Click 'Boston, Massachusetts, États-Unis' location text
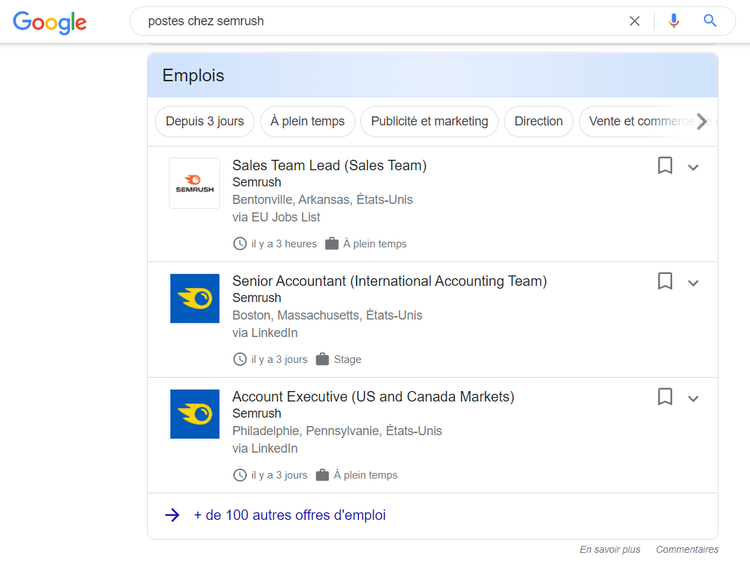 [327, 316]
